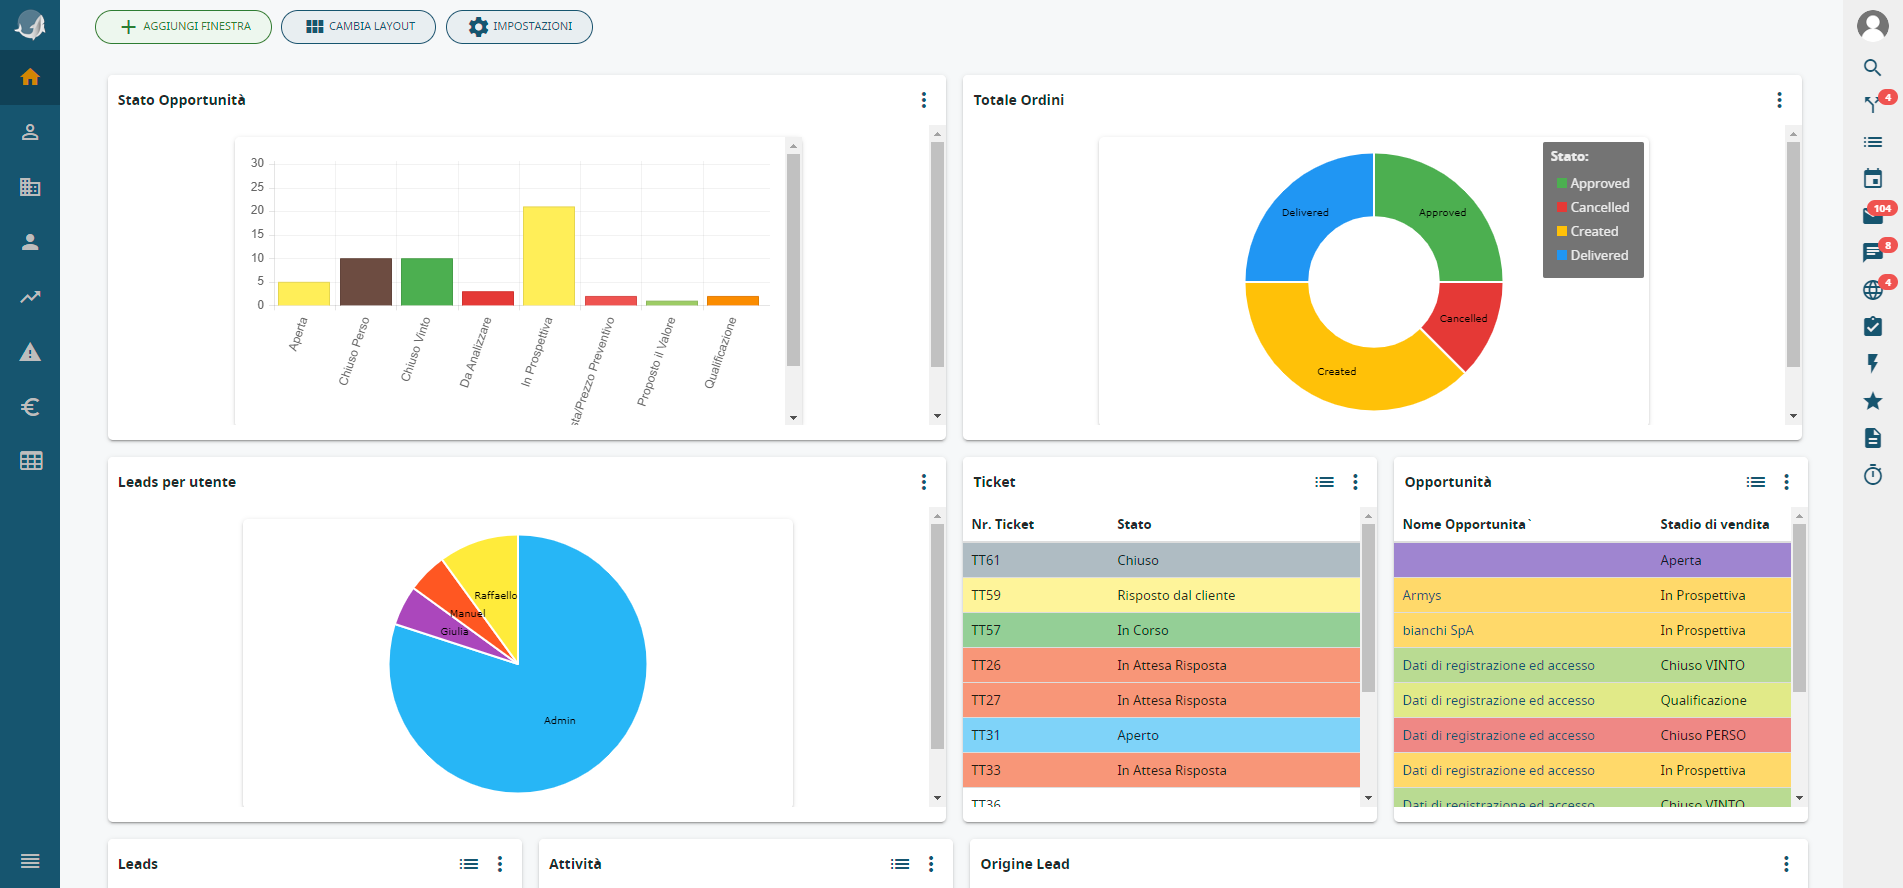Screen dimensions: 1903x888
Task: Open the calendar icon in the right sidebar
Action: (x=1872, y=179)
